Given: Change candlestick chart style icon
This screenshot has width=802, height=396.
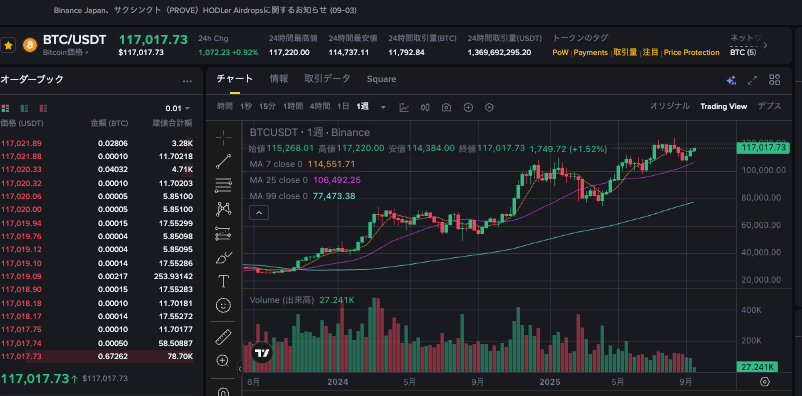Looking at the screenshot, I should [x=425, y=107].
